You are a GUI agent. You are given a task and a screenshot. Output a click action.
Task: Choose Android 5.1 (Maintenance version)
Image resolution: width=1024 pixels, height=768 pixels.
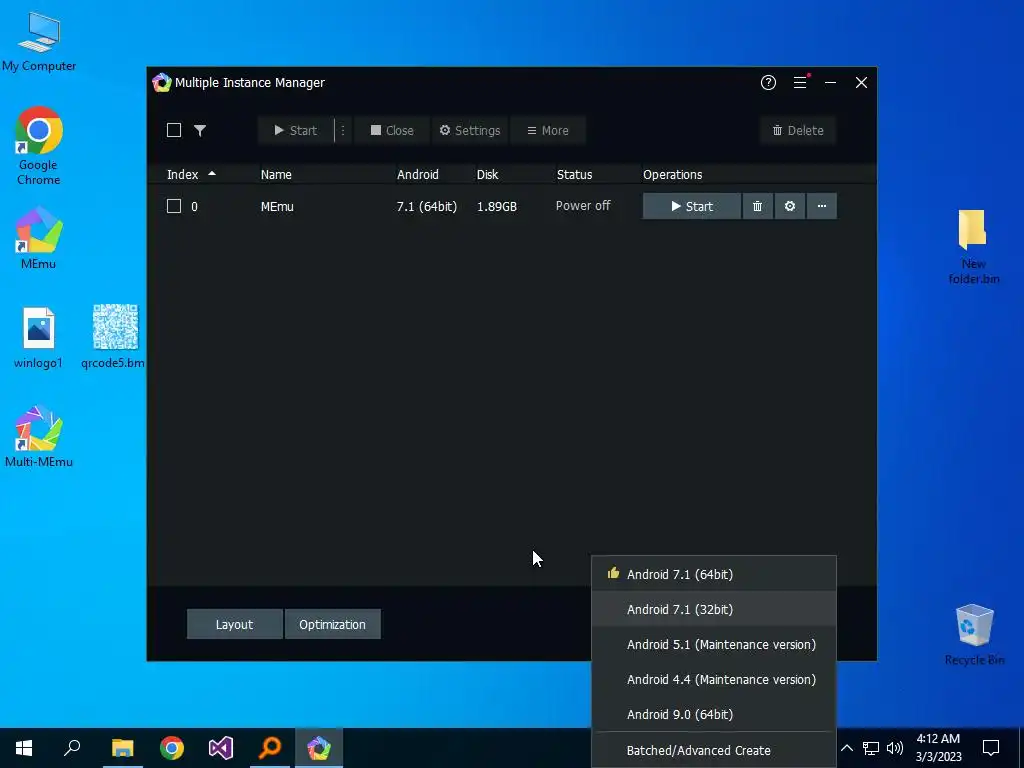tap(714, 645)
